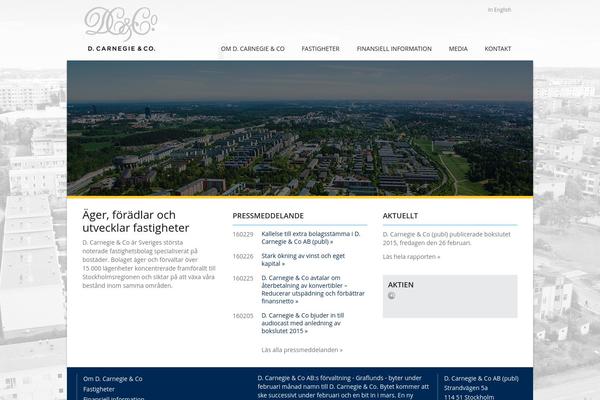Click footer link Fastigheter
The height and width of the screenshot is (400, 600).
click(99, 389)
